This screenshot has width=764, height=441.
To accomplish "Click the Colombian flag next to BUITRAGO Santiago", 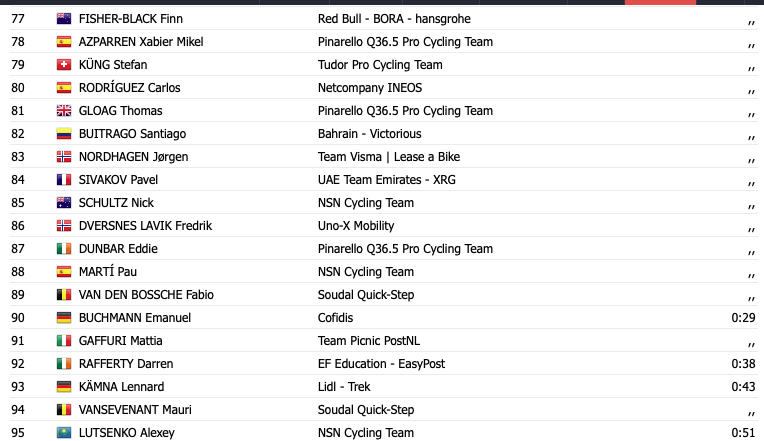I will [64, 134].
